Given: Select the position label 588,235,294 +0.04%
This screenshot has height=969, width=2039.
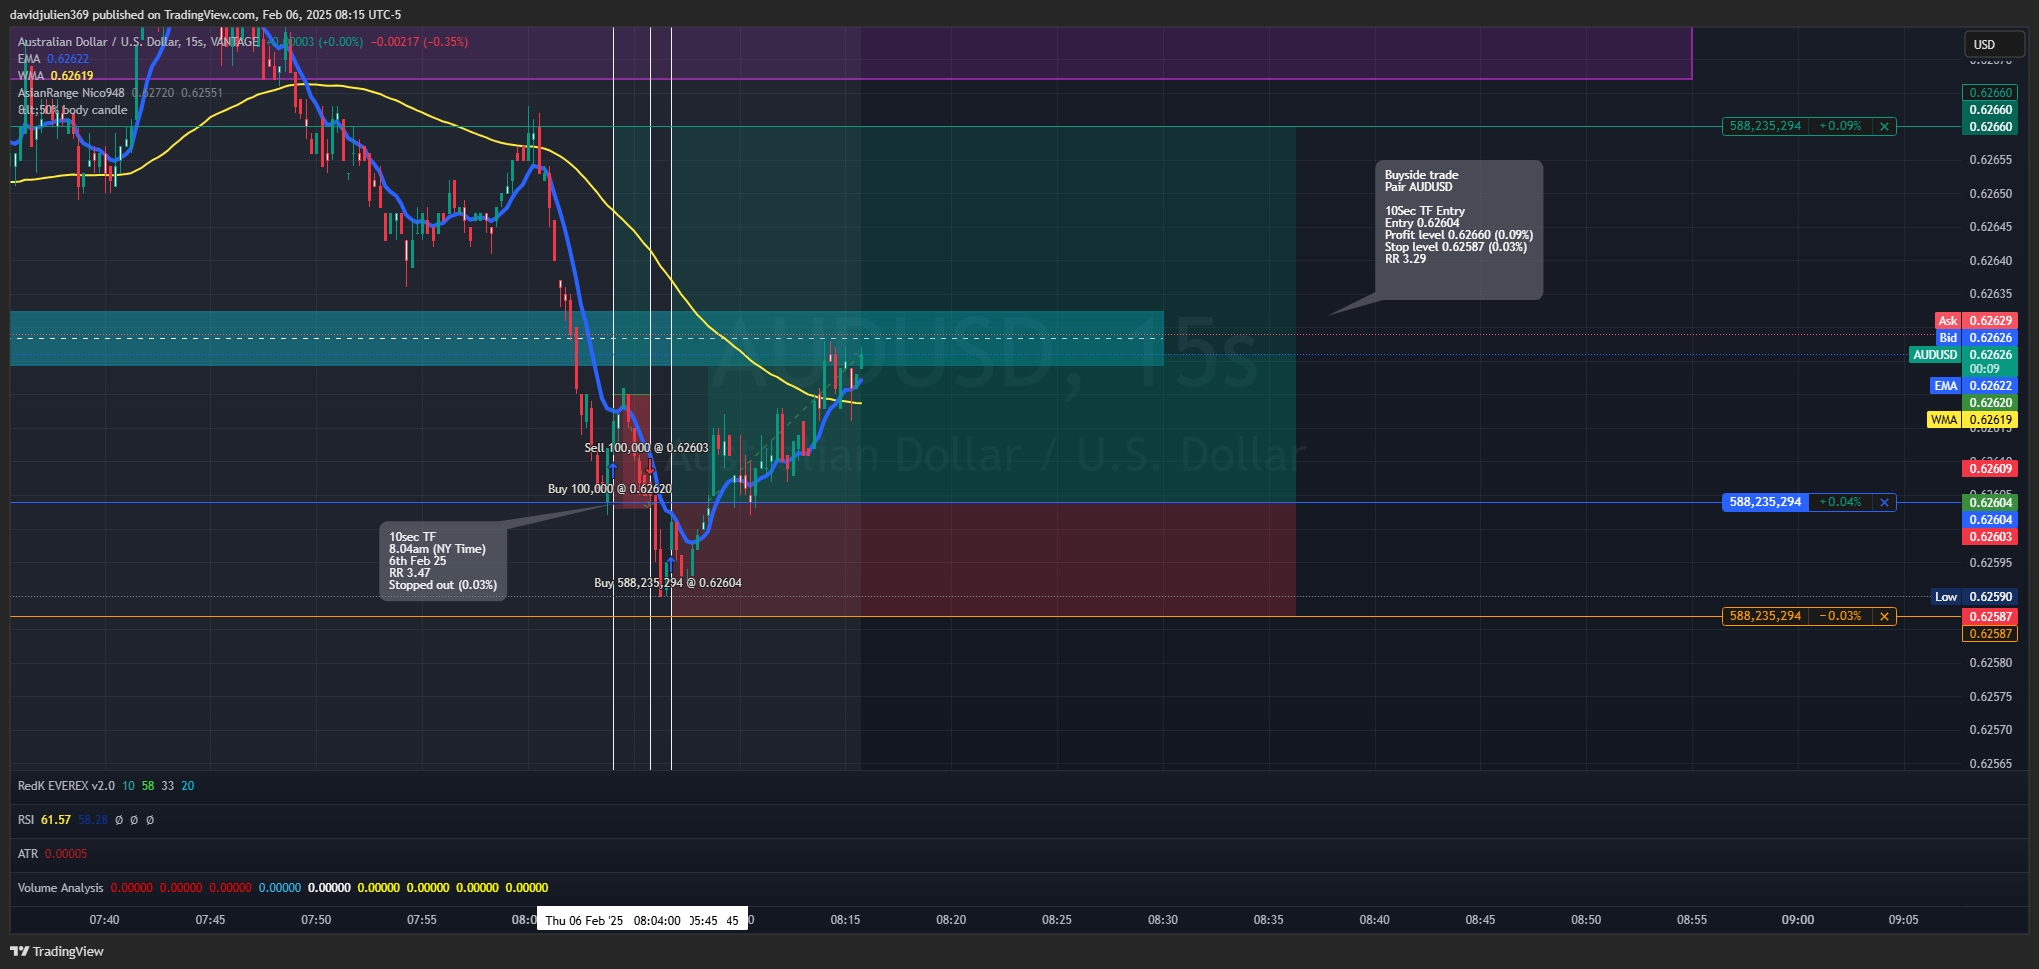Looking at the screenshot, I should coord(1797,502).
